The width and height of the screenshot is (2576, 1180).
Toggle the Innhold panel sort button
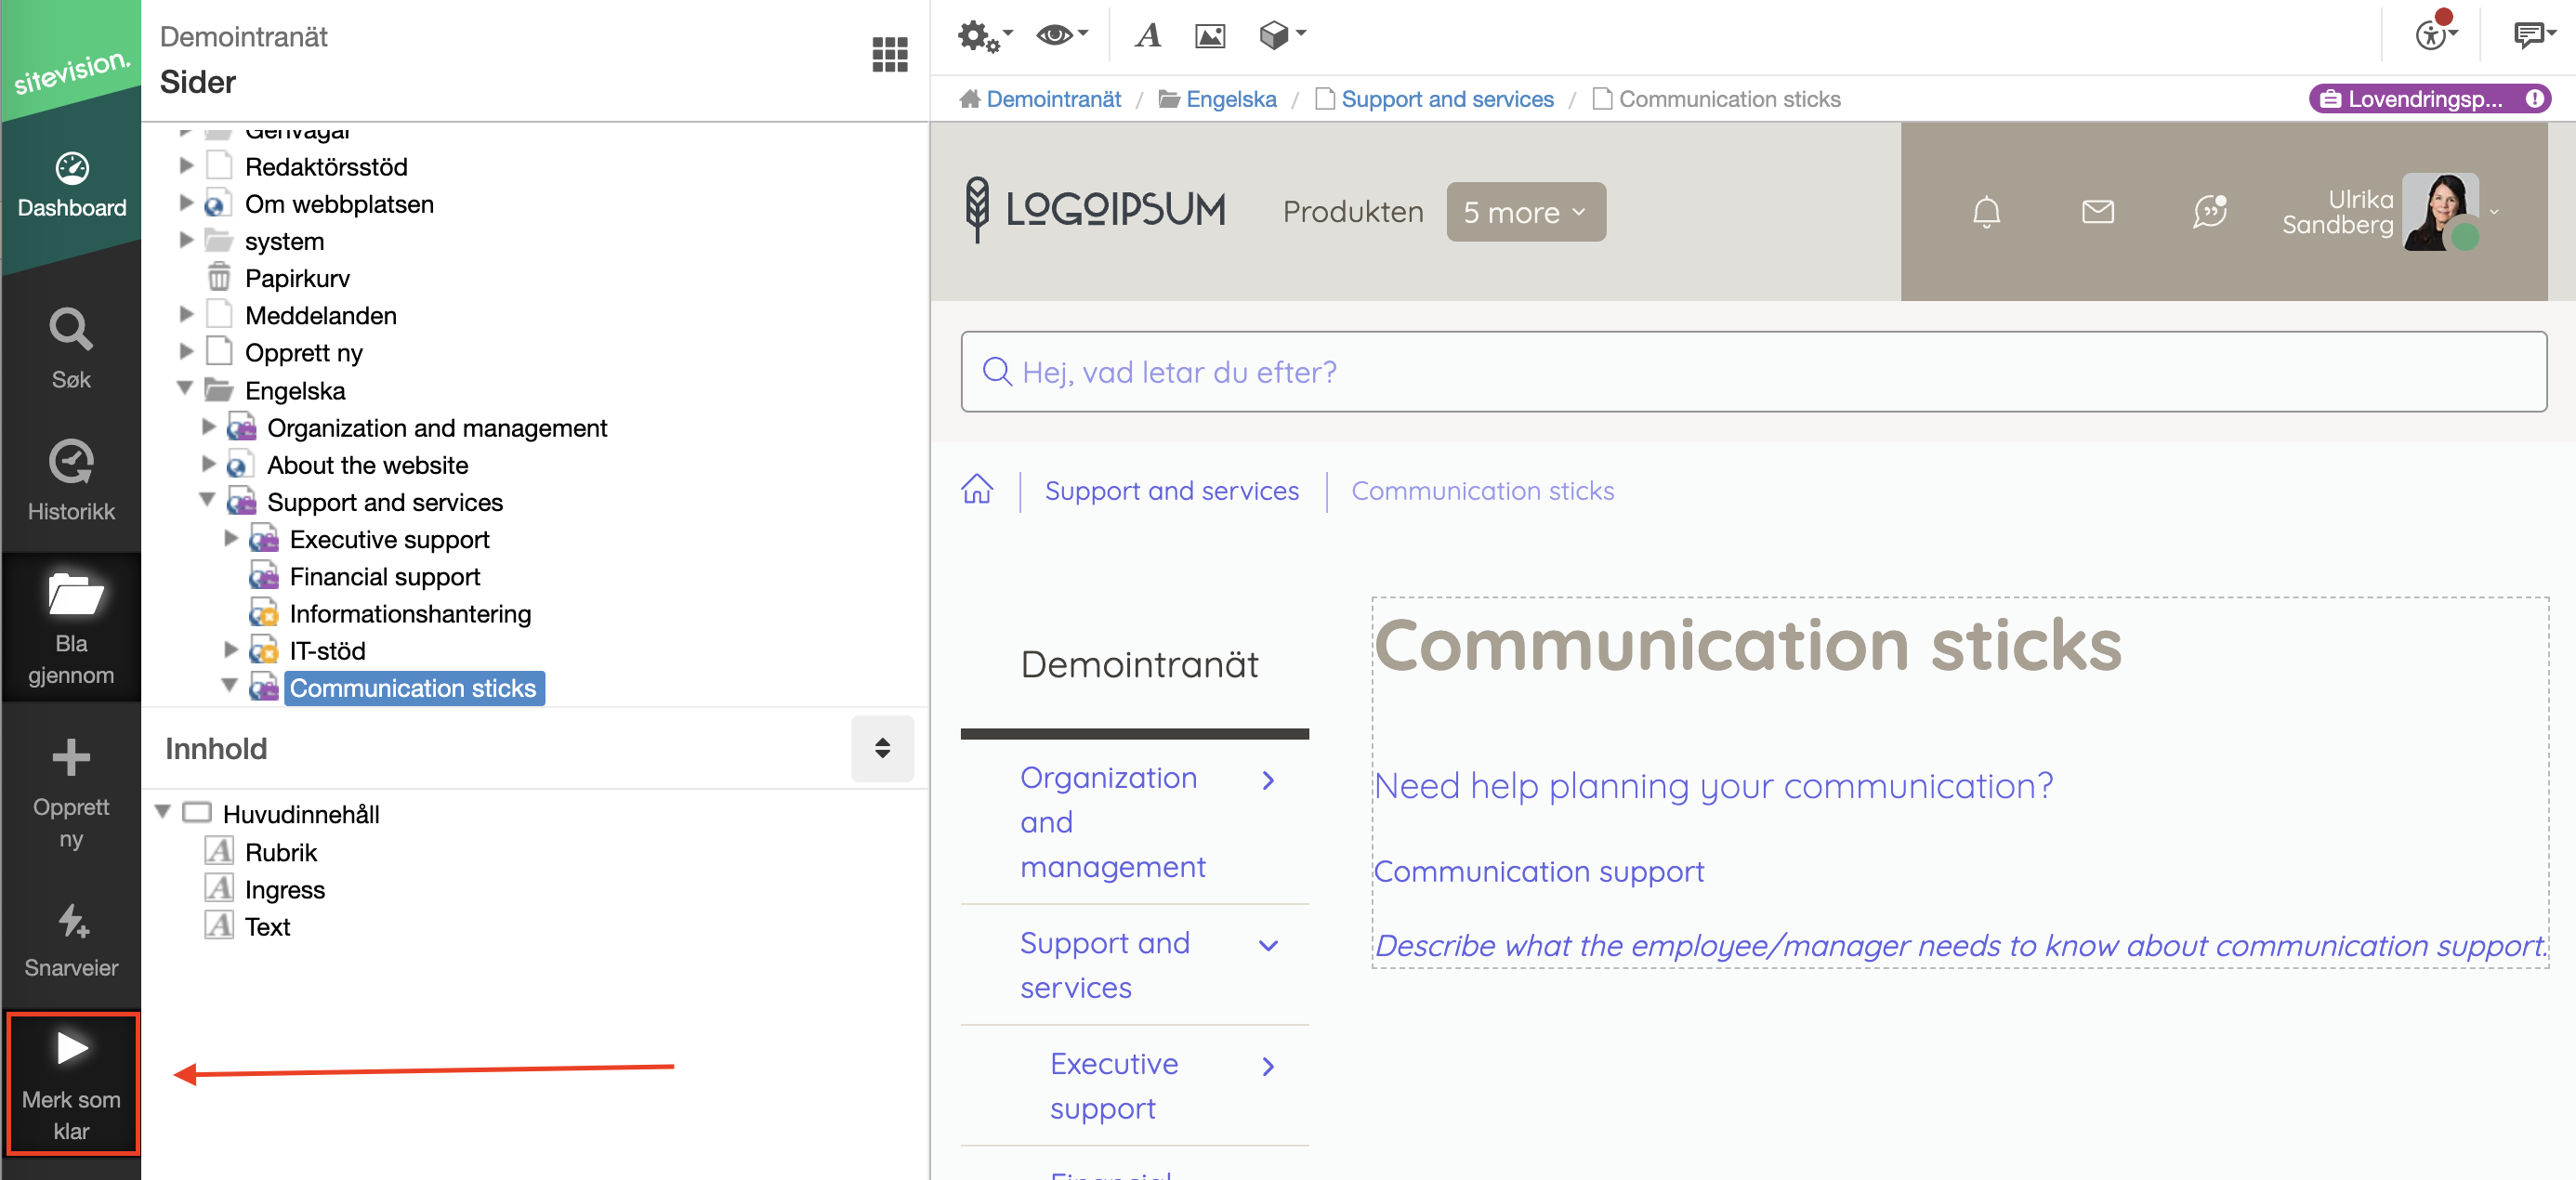[882, 748]
